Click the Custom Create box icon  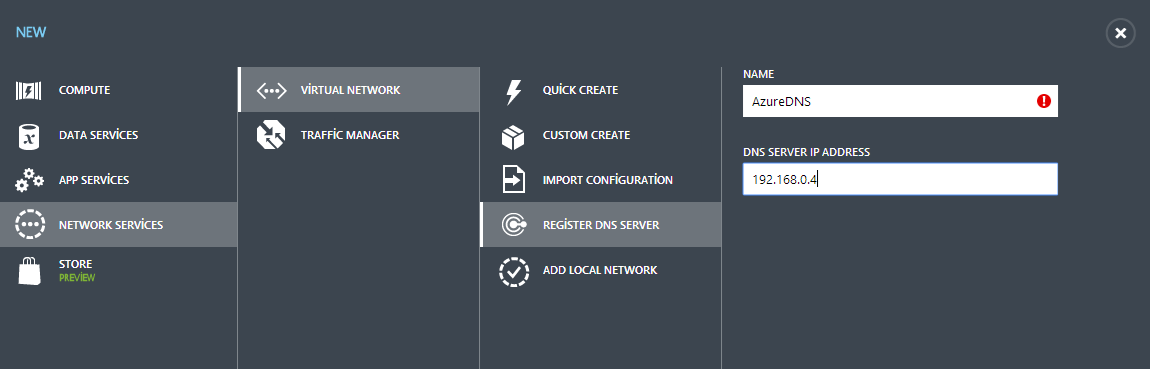click(513, 136)
